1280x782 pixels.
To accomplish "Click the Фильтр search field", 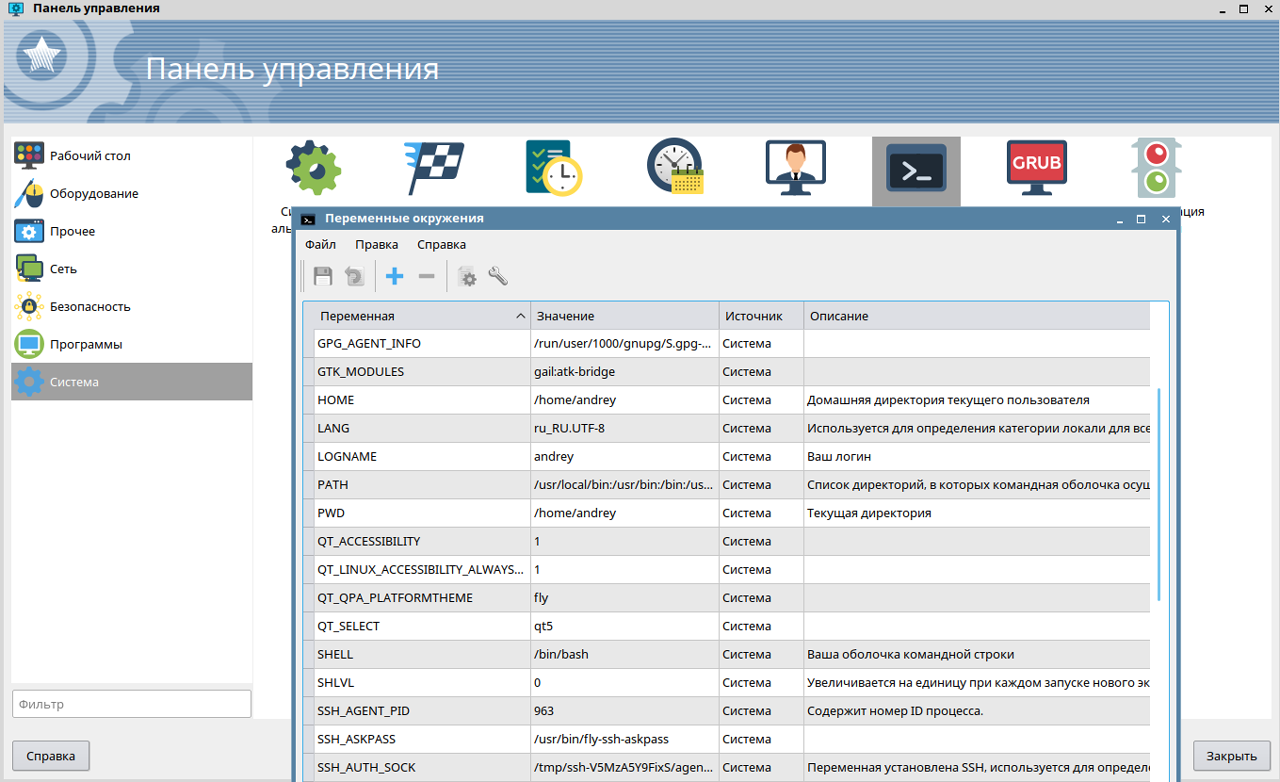I will (131, 704).
